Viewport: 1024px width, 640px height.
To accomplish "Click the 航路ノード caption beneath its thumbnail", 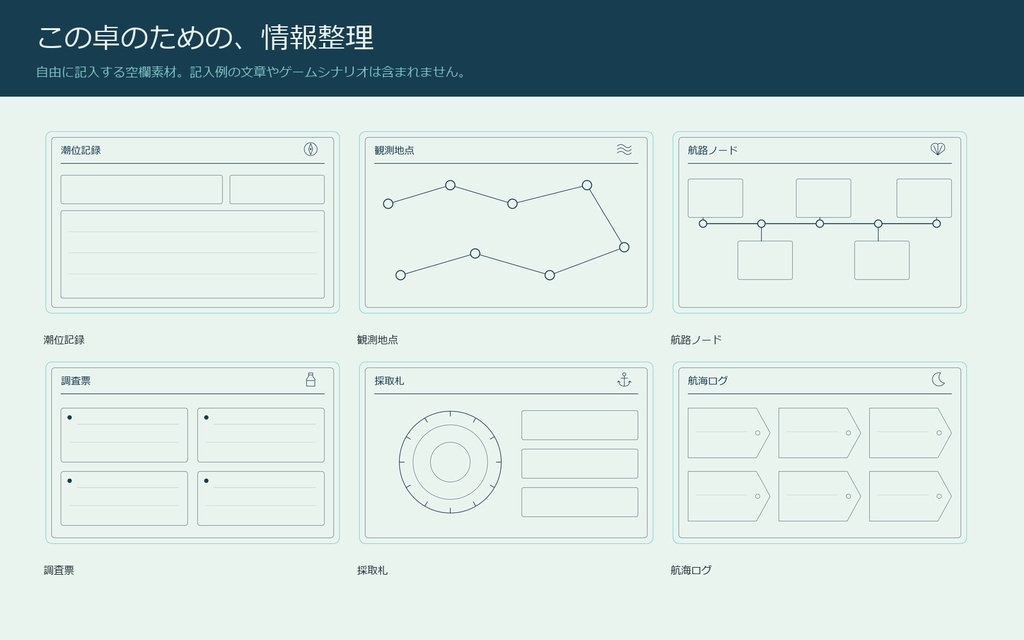I will [696, 340].
